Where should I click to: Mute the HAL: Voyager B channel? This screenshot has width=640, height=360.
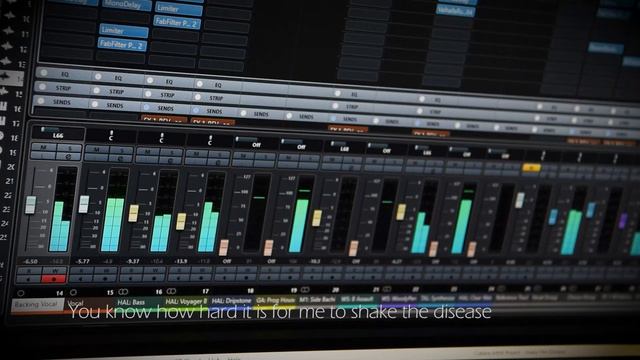197,154
